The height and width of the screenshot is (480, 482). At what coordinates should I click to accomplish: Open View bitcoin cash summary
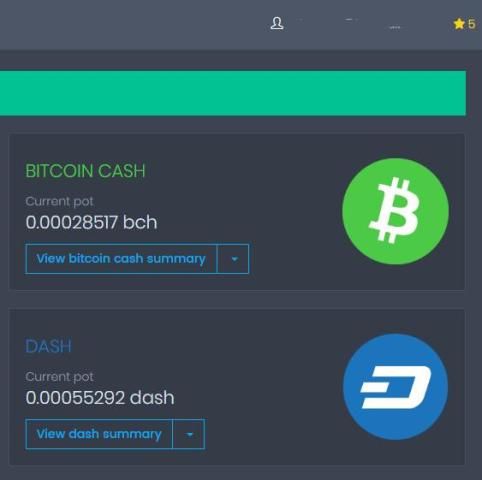pos(121,259)
